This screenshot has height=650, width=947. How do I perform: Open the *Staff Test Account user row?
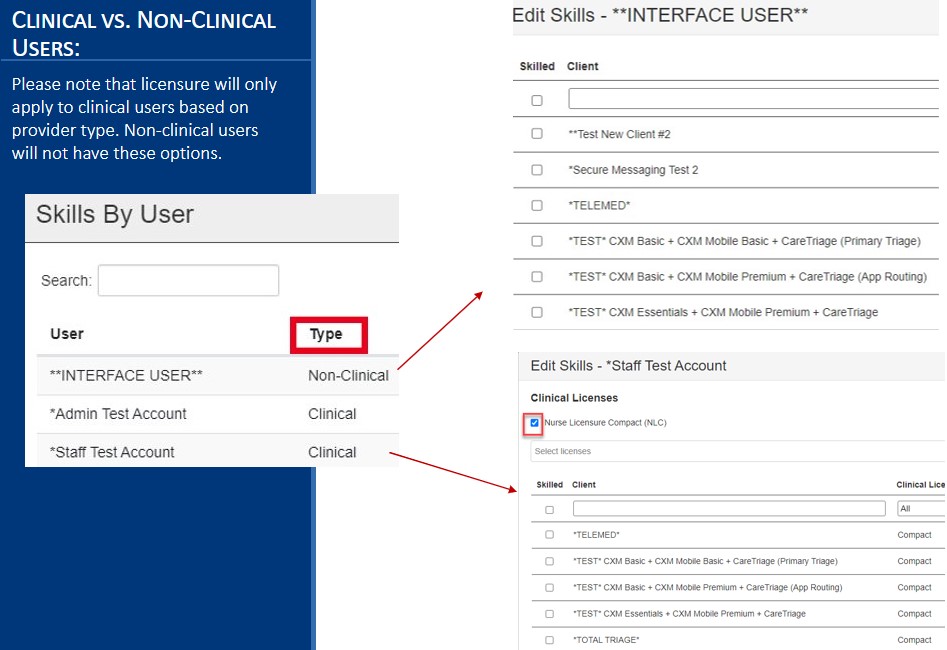(x=113, y=452)
